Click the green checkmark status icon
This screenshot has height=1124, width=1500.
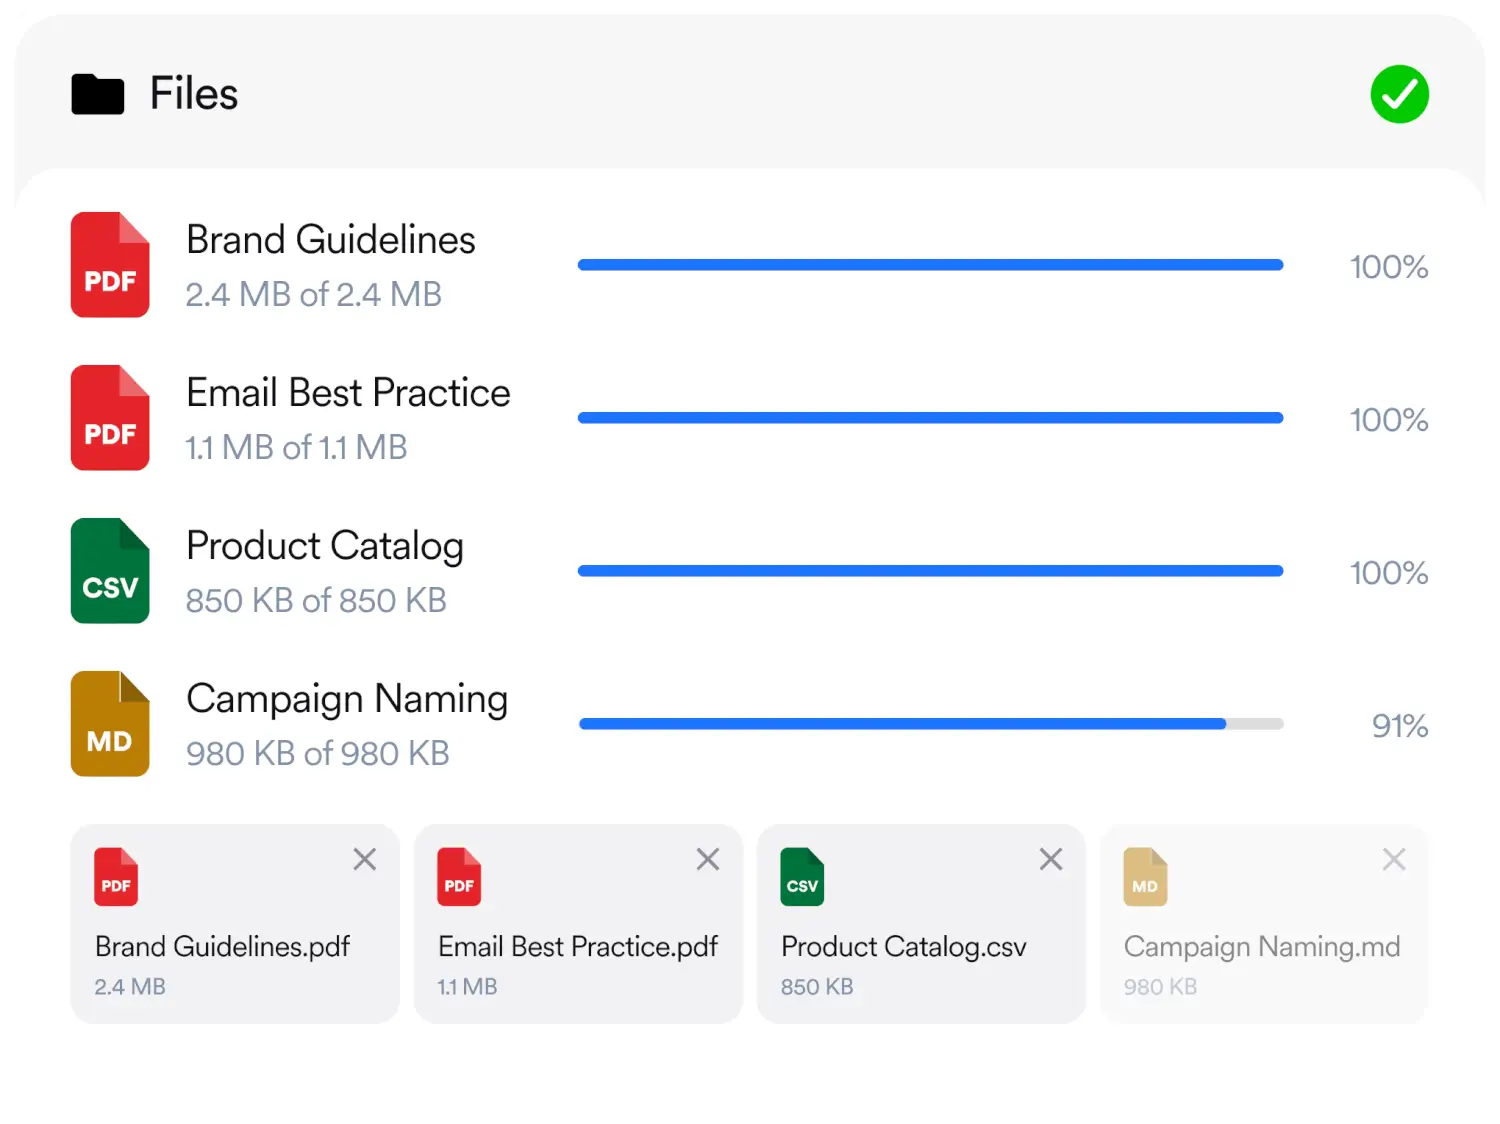[x=1399, y=94]
